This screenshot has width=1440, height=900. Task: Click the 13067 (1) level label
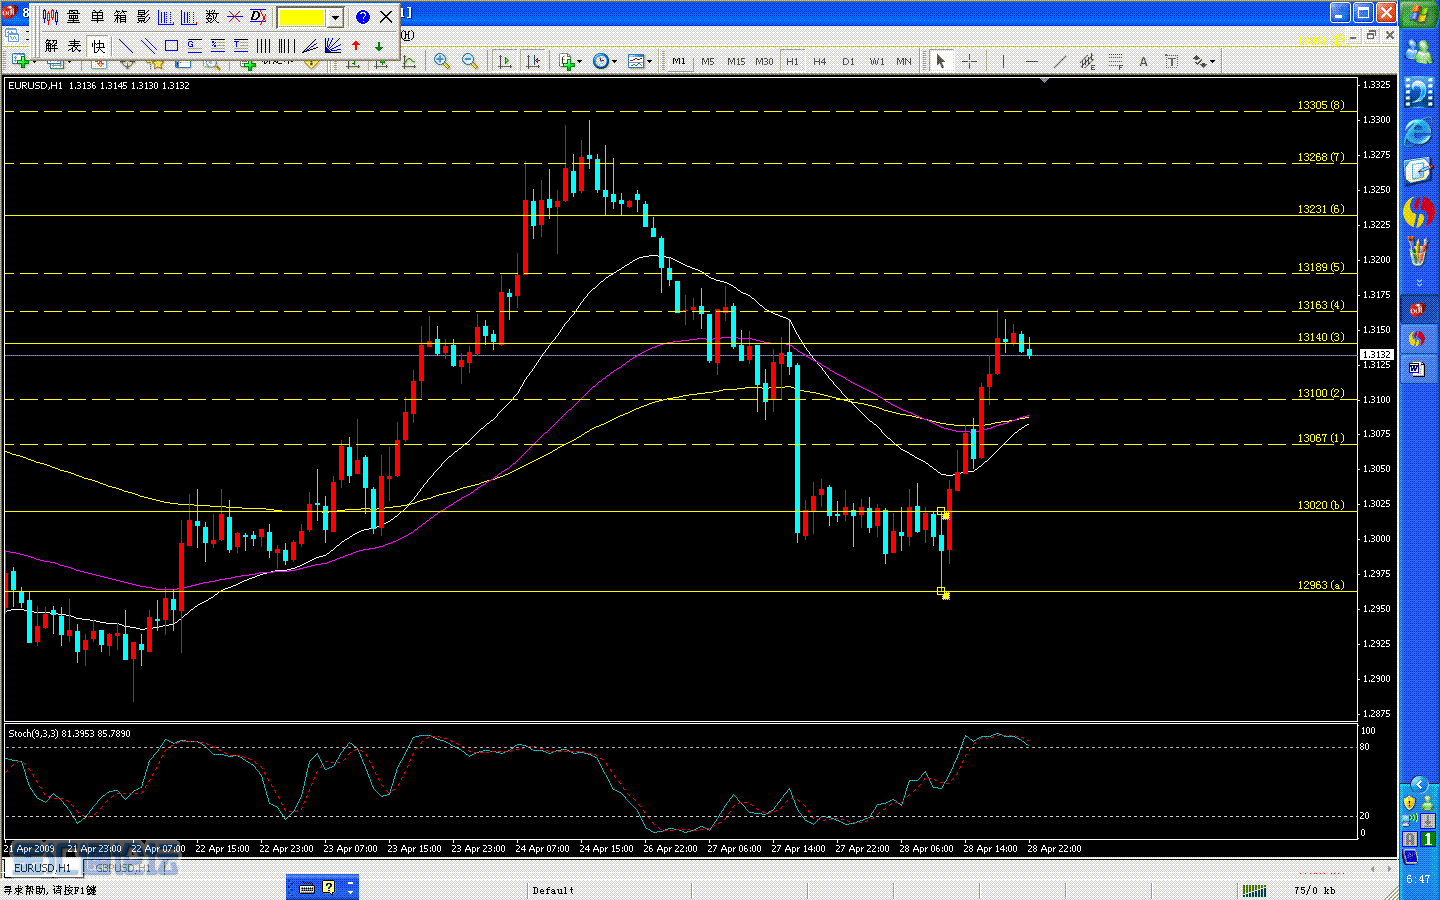tap(1320, 438)
